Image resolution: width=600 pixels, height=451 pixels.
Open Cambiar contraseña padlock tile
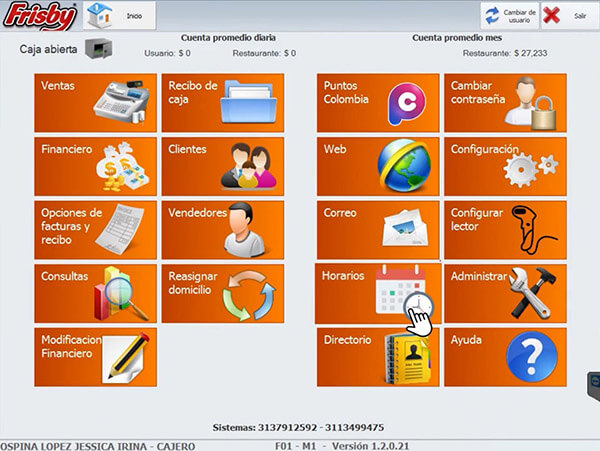point(505,103)
